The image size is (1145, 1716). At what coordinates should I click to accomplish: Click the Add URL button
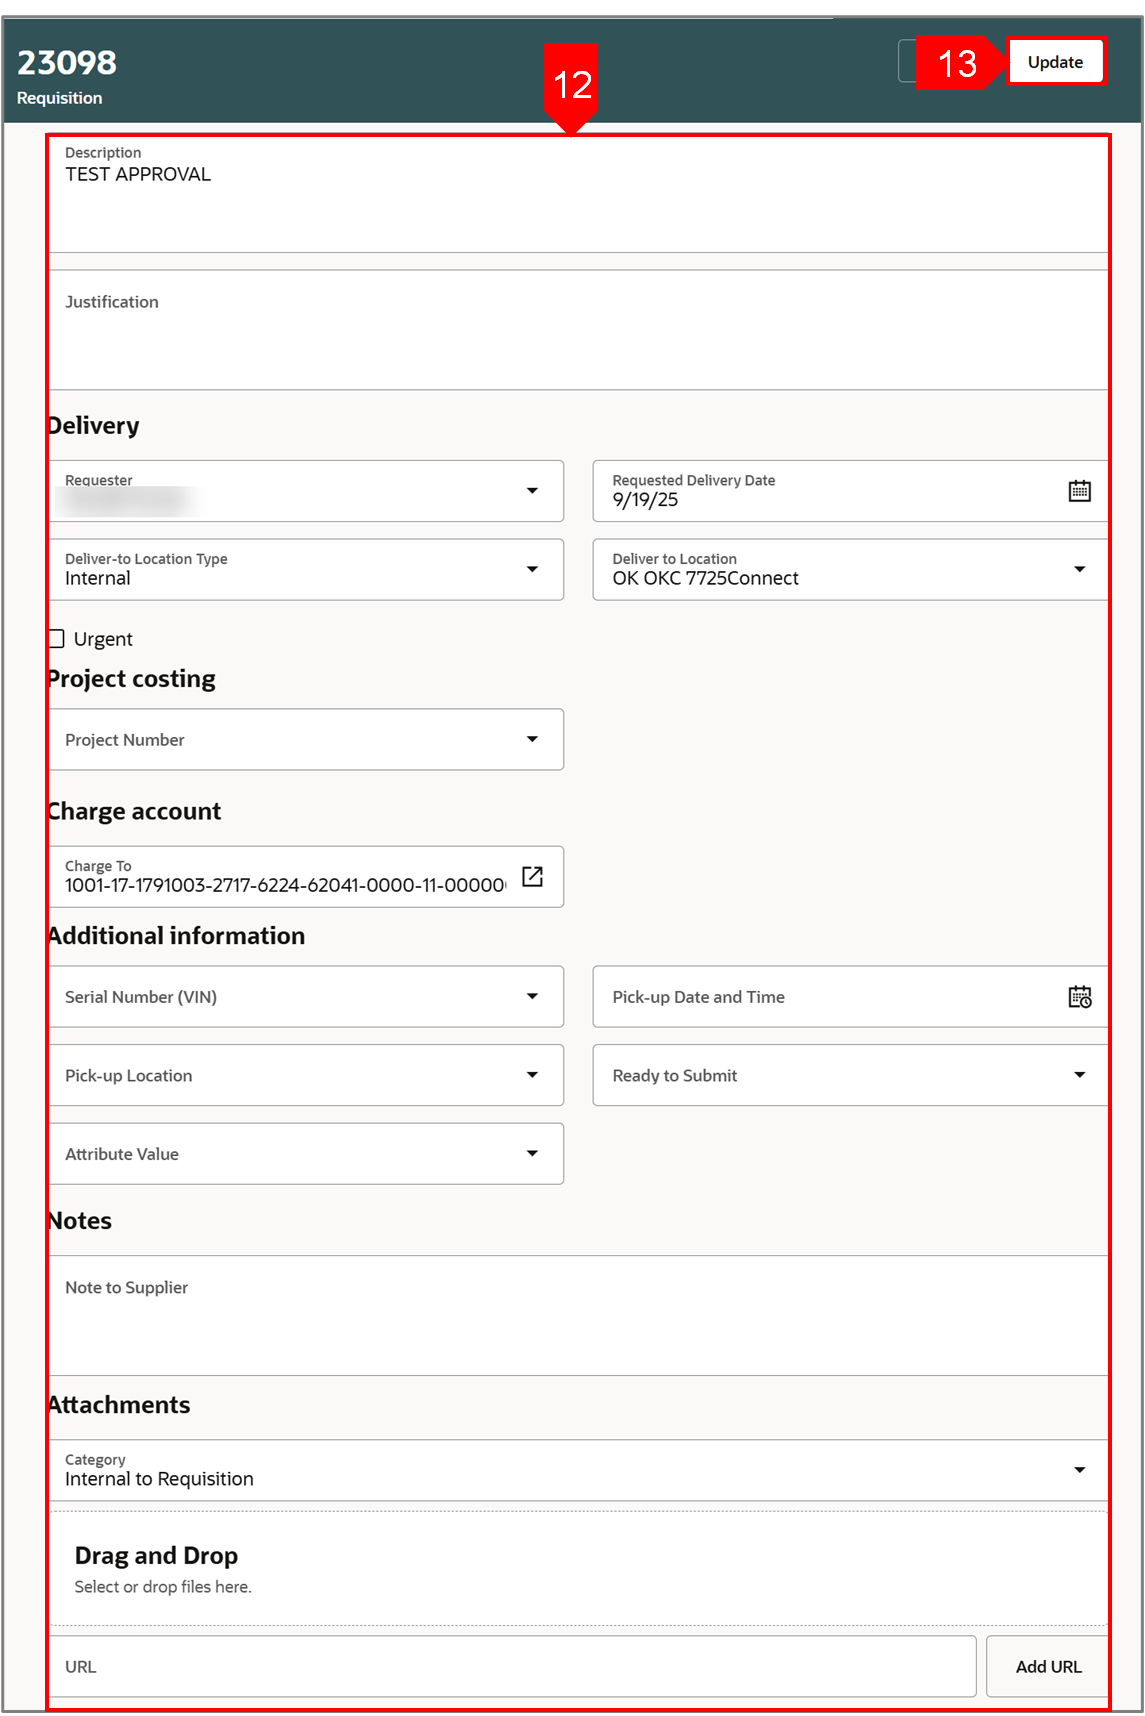pyautogui.click(x=1048, y=1667)
